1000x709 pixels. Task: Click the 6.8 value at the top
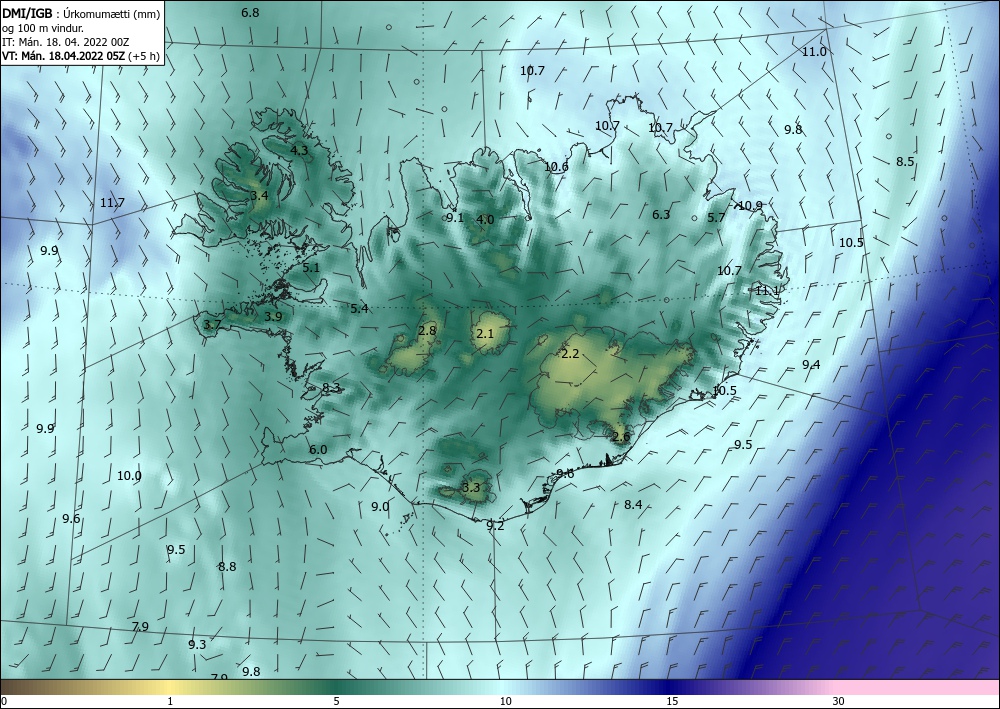[250, 13]
